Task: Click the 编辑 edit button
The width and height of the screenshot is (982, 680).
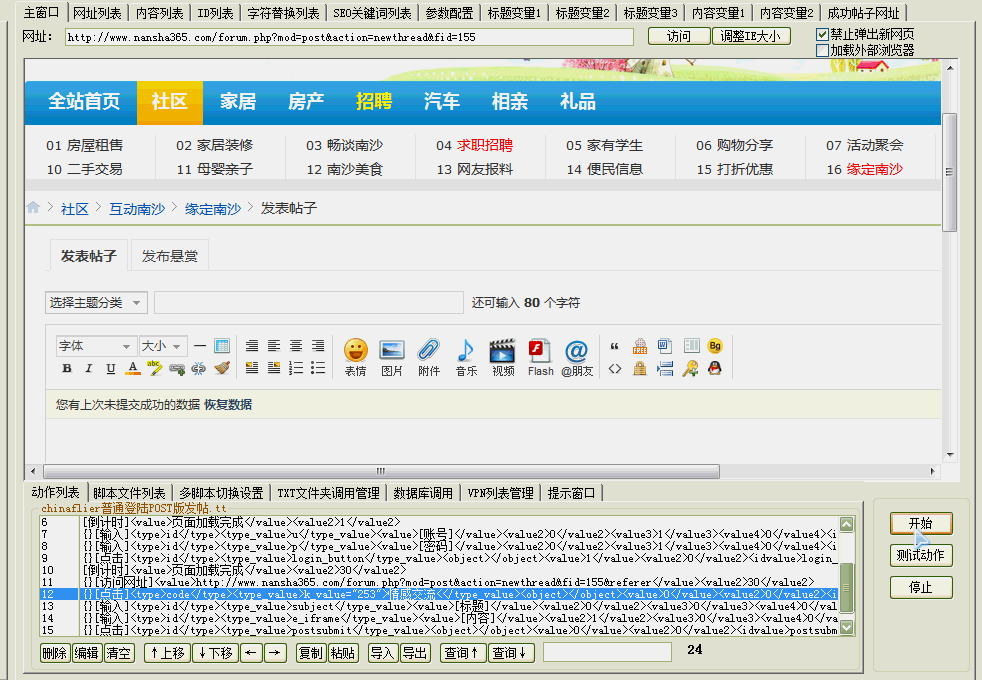Action: [86, 653]
